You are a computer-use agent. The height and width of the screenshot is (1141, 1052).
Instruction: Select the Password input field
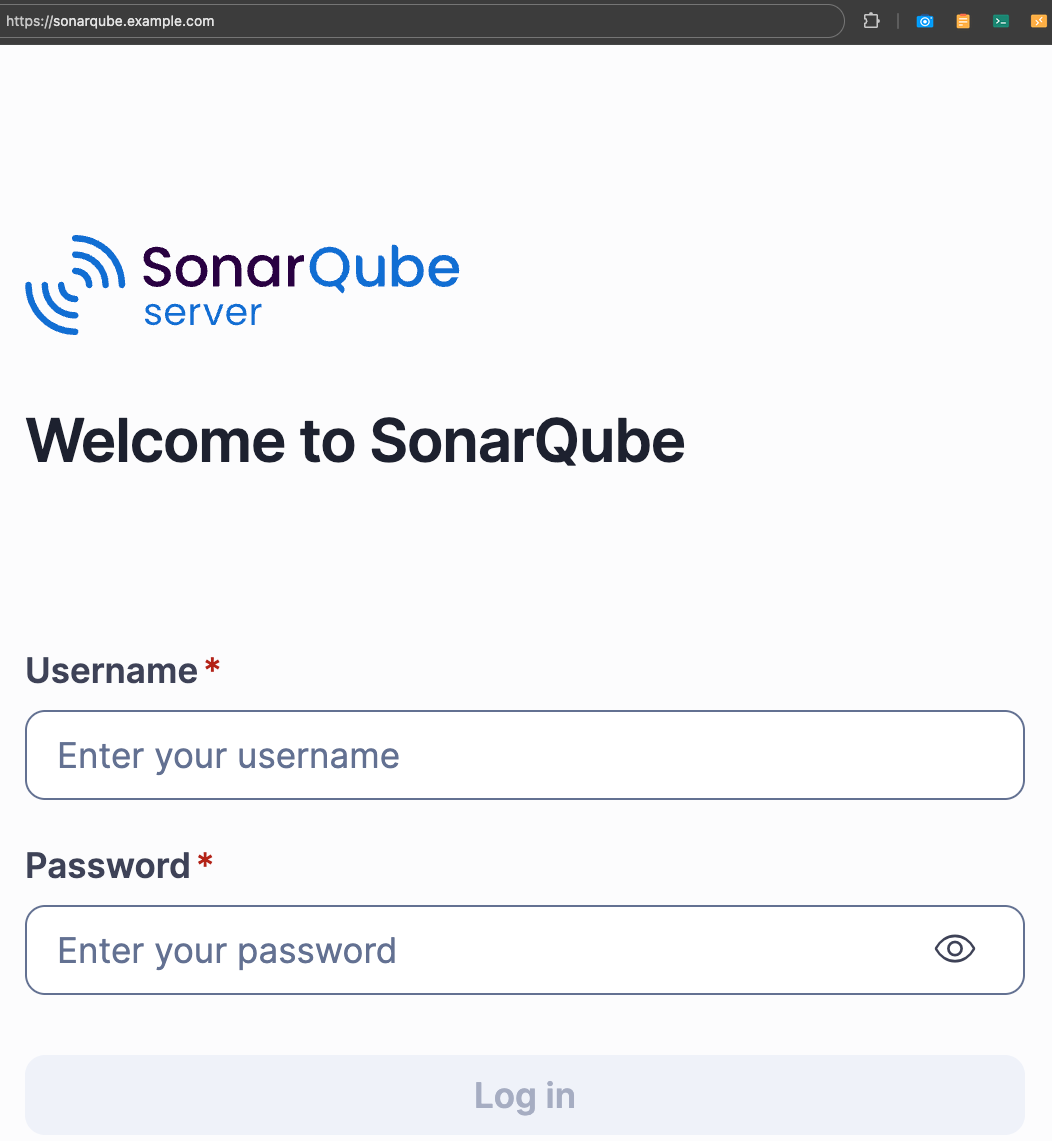coord(480,950)
